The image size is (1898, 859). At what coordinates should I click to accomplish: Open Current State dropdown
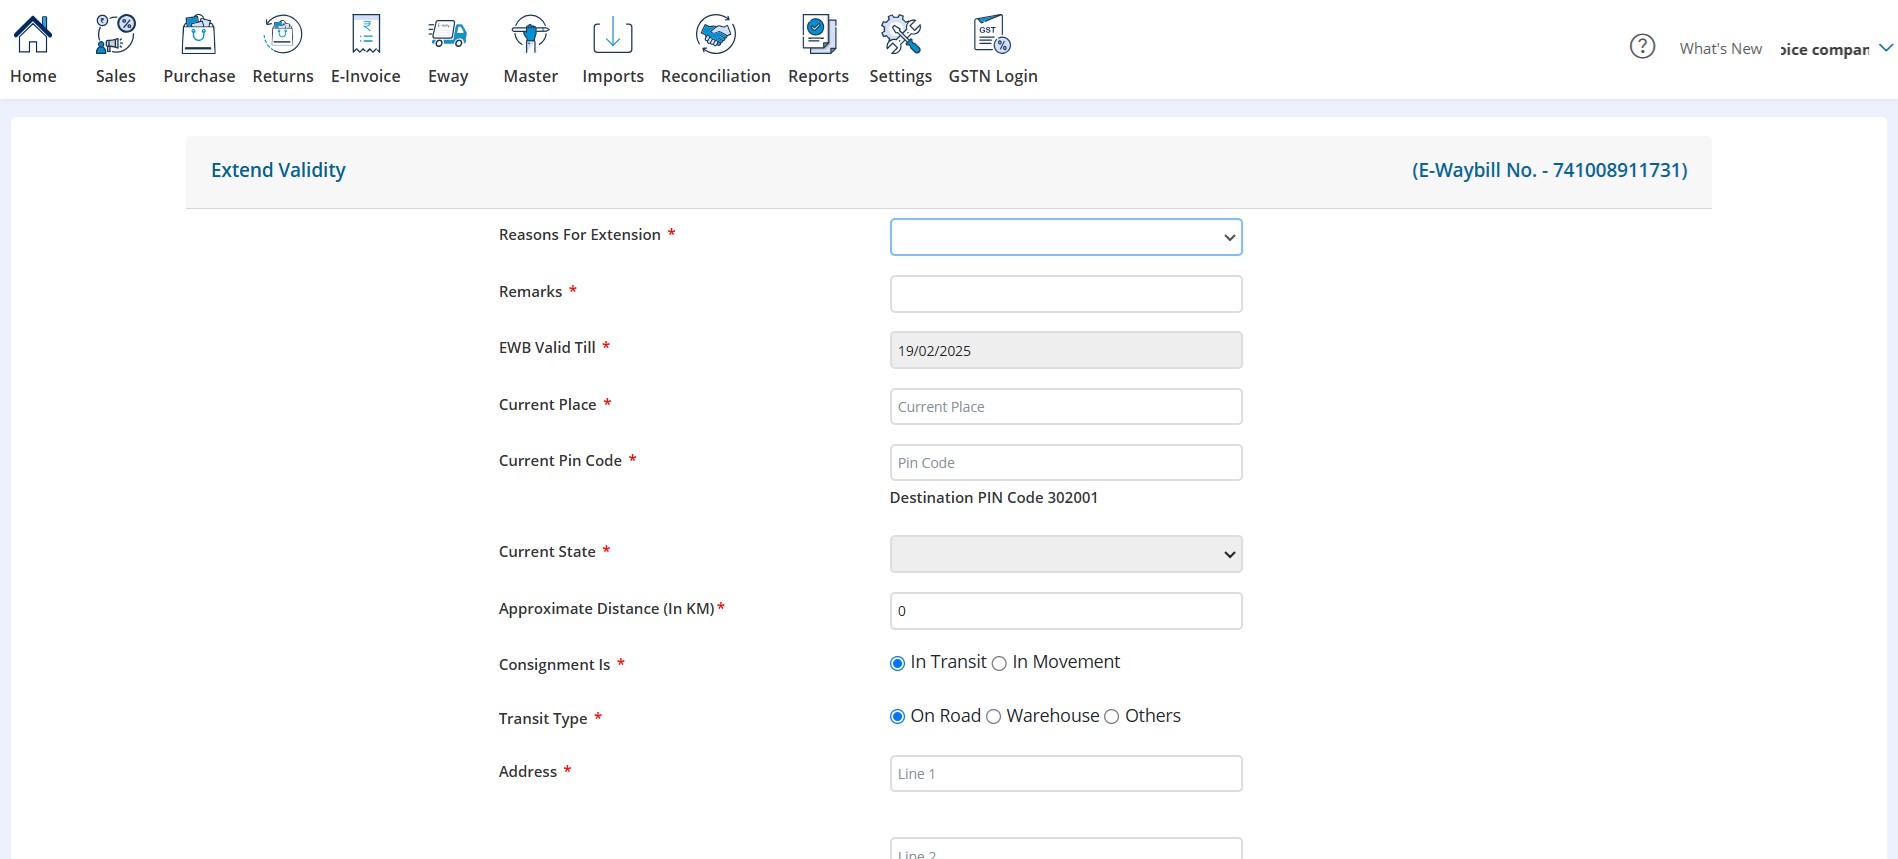tap(1066, 554)
